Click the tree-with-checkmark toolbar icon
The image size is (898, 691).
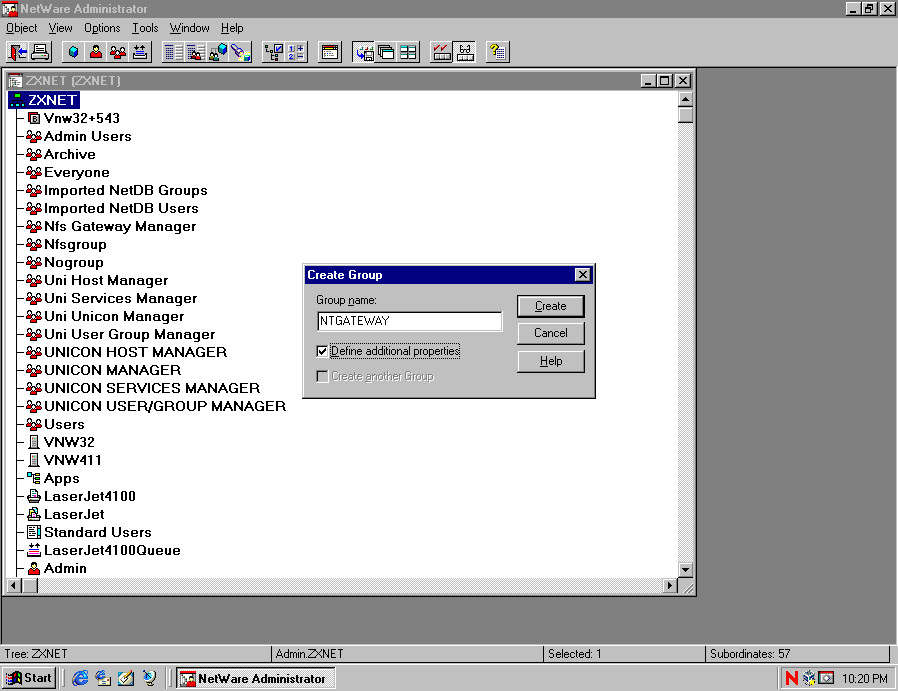pyautogui.click(x=274, y=52)
